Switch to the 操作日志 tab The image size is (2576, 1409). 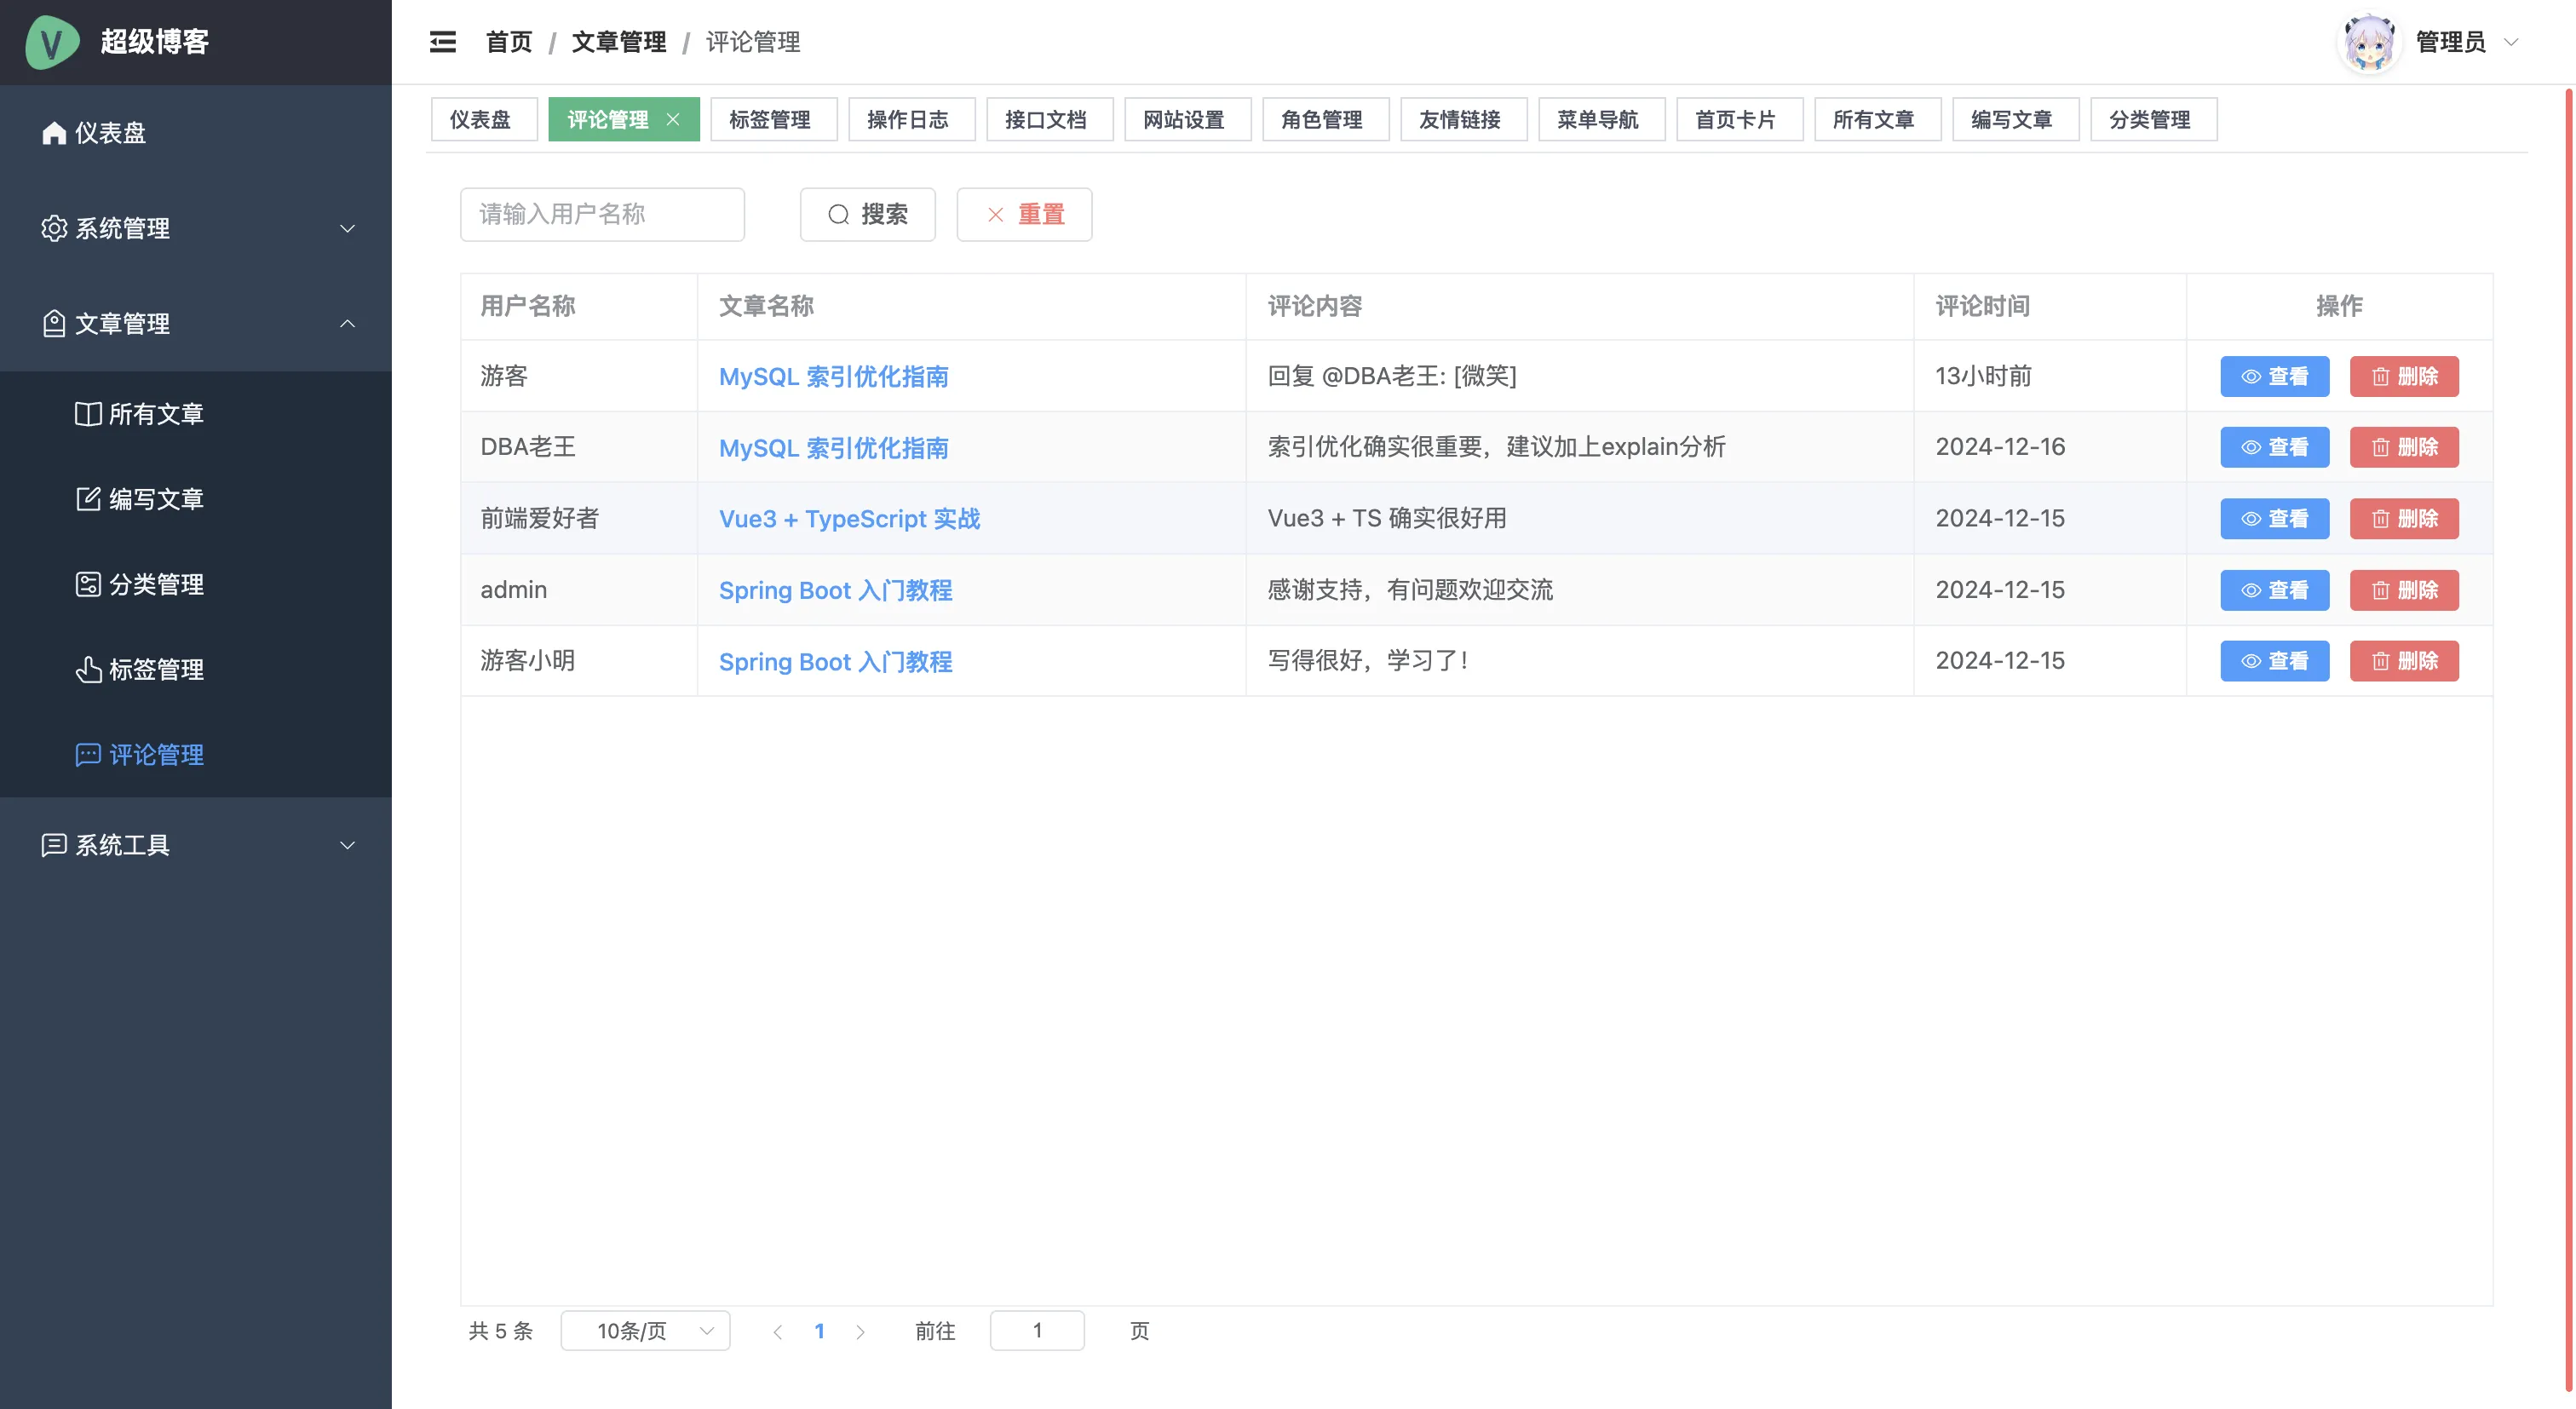(912, 119)
